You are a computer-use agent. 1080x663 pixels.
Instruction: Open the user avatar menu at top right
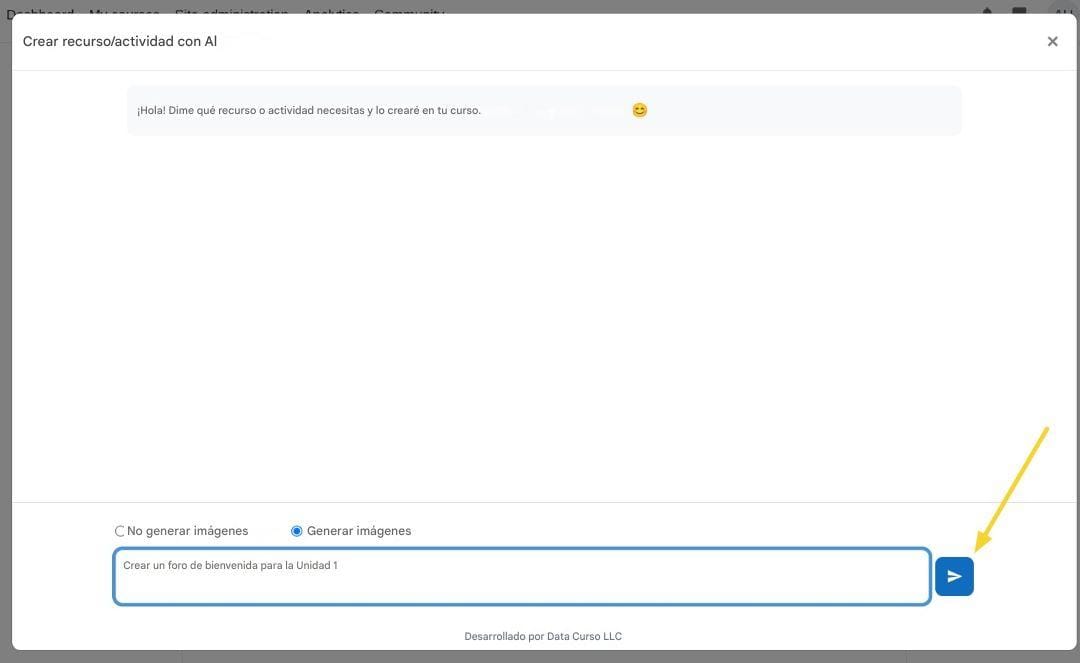click(1060, 8)
